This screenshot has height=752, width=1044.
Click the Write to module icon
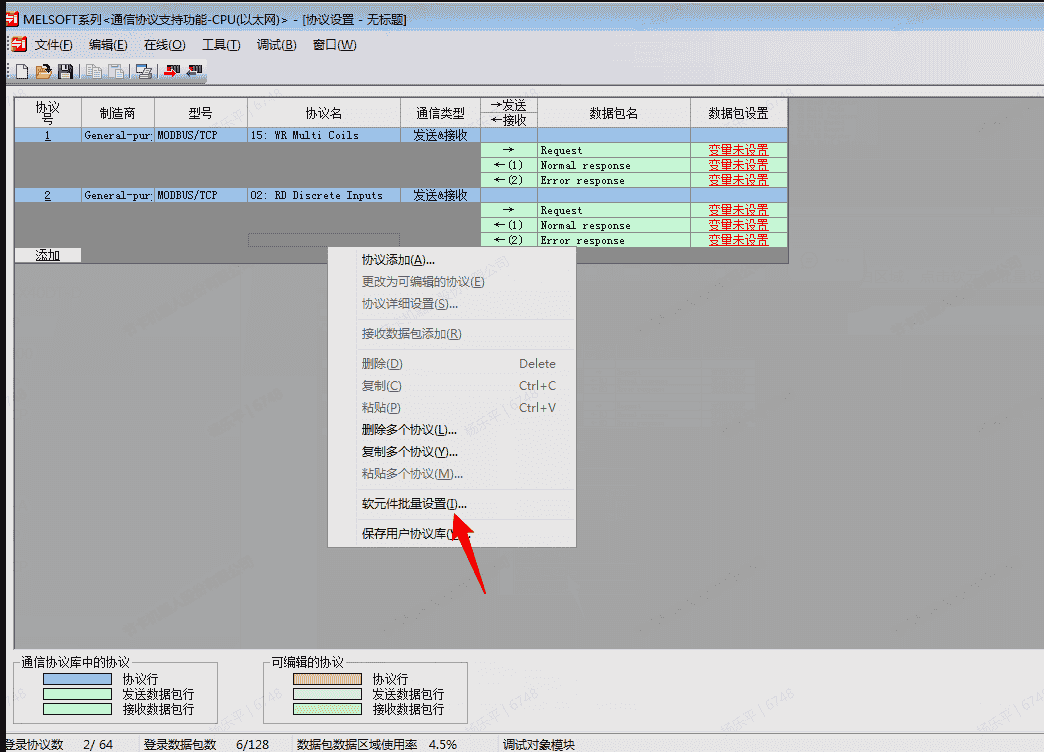point(172,71)
